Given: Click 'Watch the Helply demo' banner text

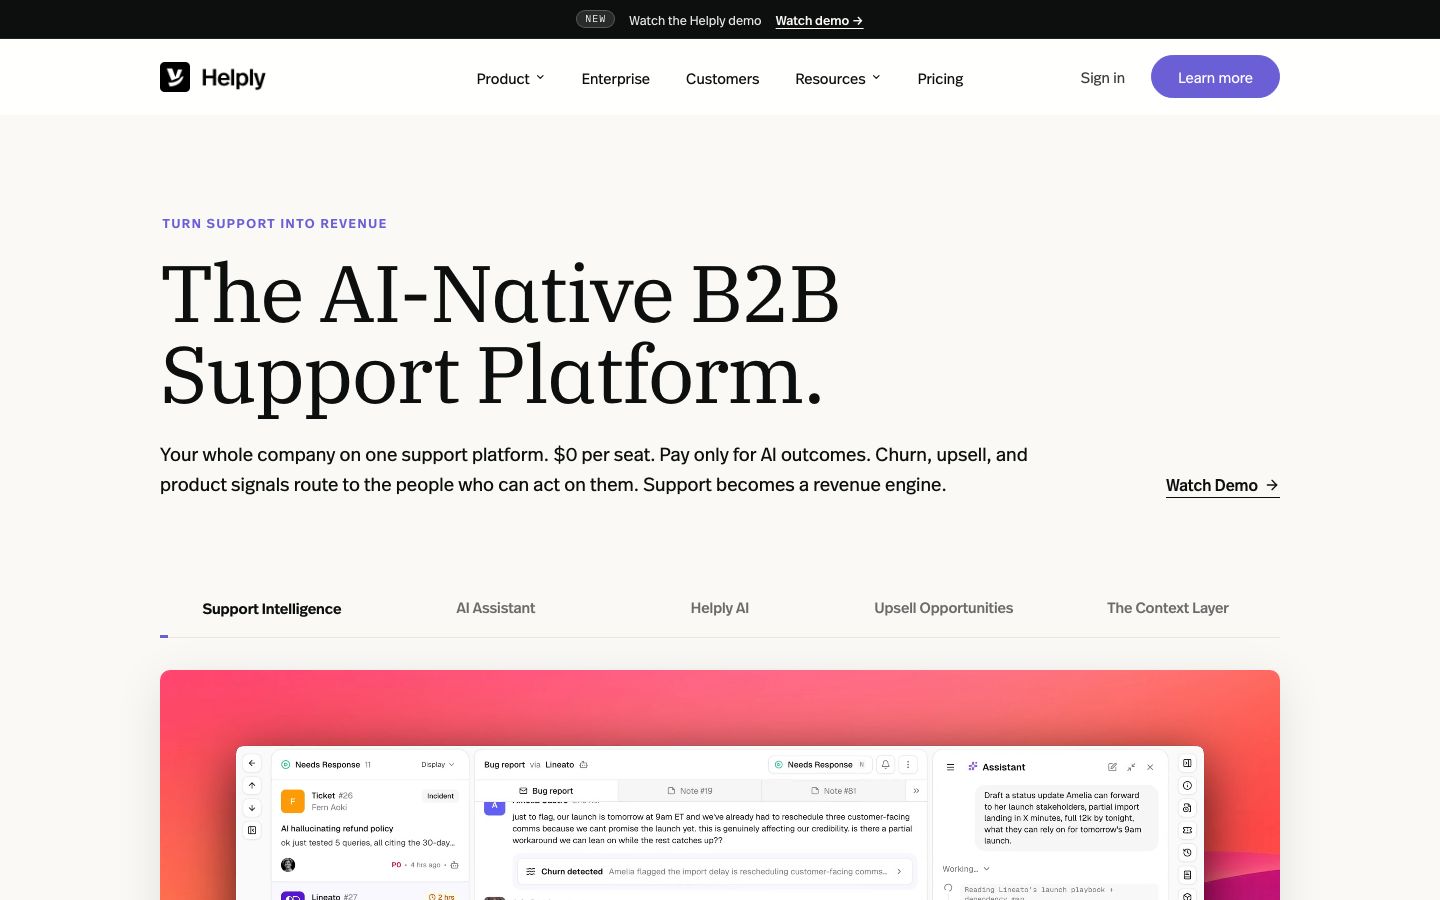Looking at the screenshot, I should click(x=695, y=20).
